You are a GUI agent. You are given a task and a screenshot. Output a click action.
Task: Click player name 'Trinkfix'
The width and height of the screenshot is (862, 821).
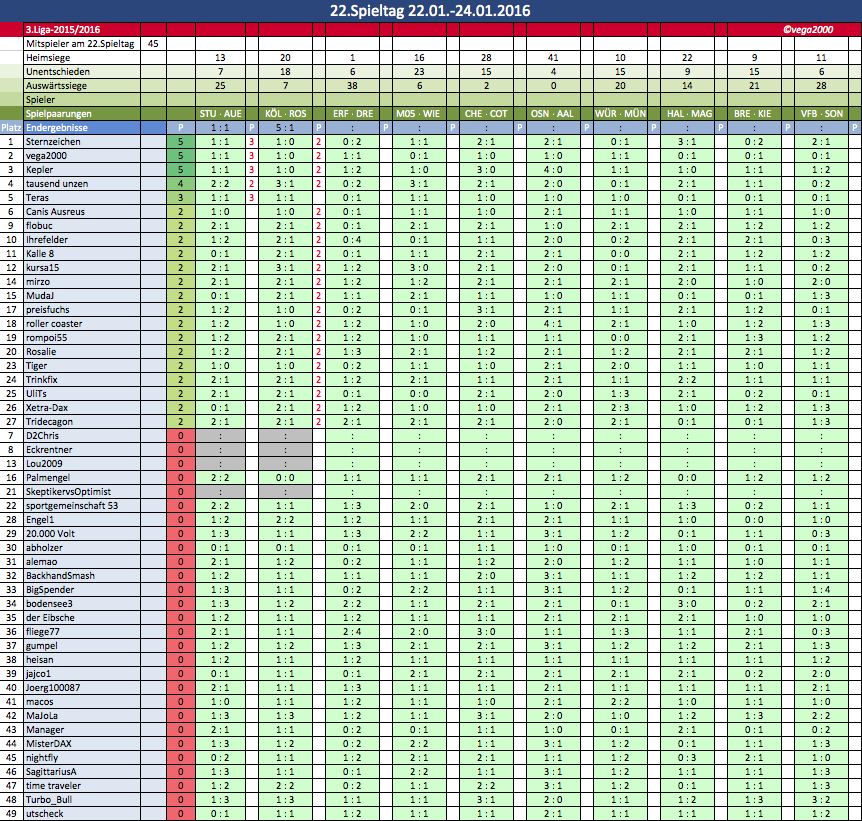click(42, 380)
